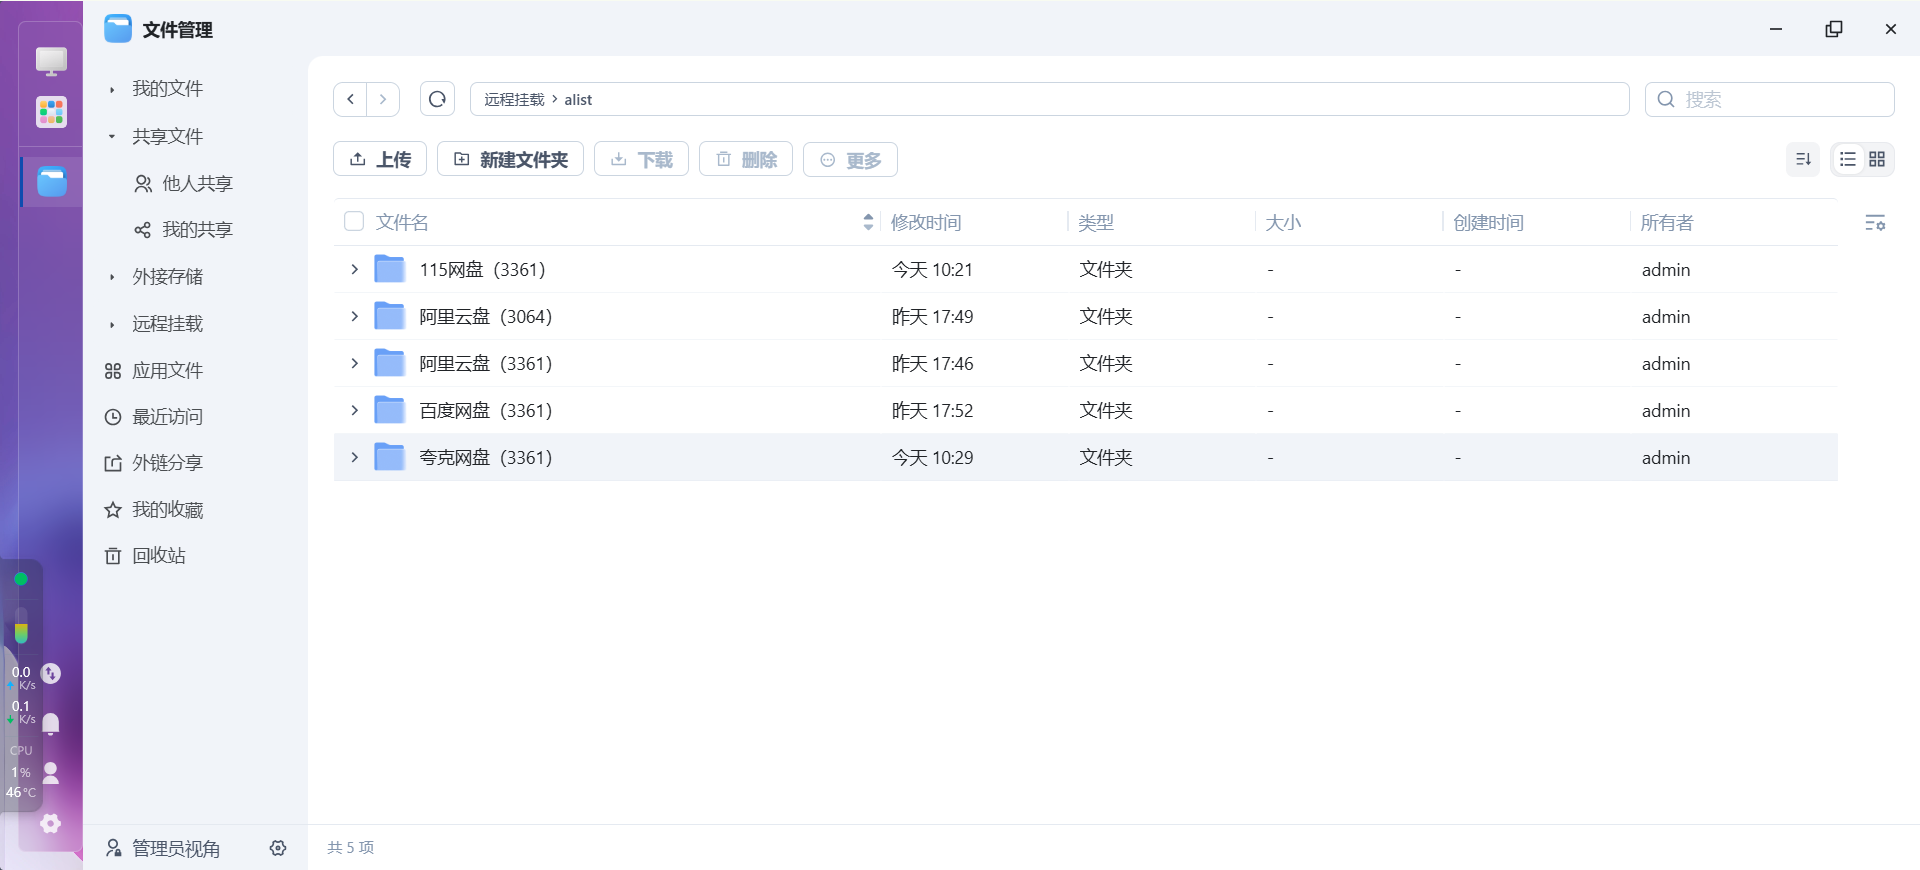Click the 文件管理 app title icon

click(118, 29)
